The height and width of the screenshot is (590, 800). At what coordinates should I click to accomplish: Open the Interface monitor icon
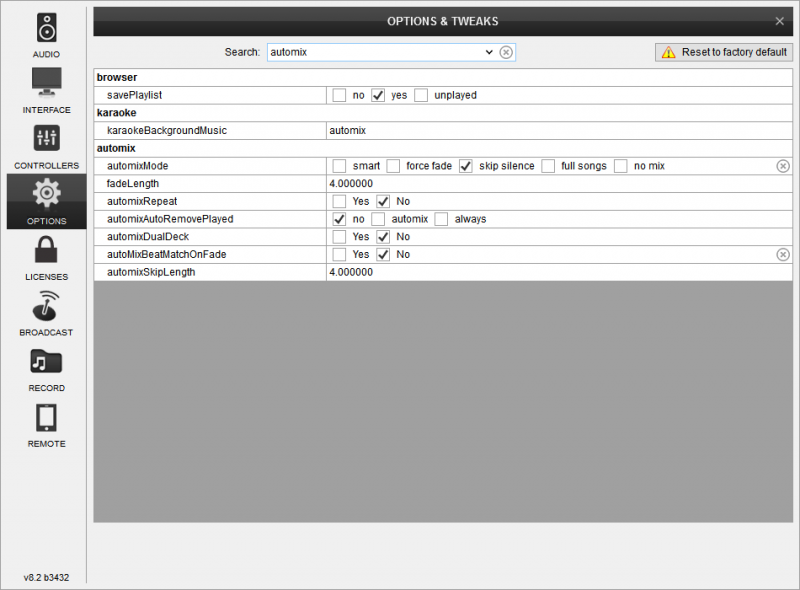point(46,83)
